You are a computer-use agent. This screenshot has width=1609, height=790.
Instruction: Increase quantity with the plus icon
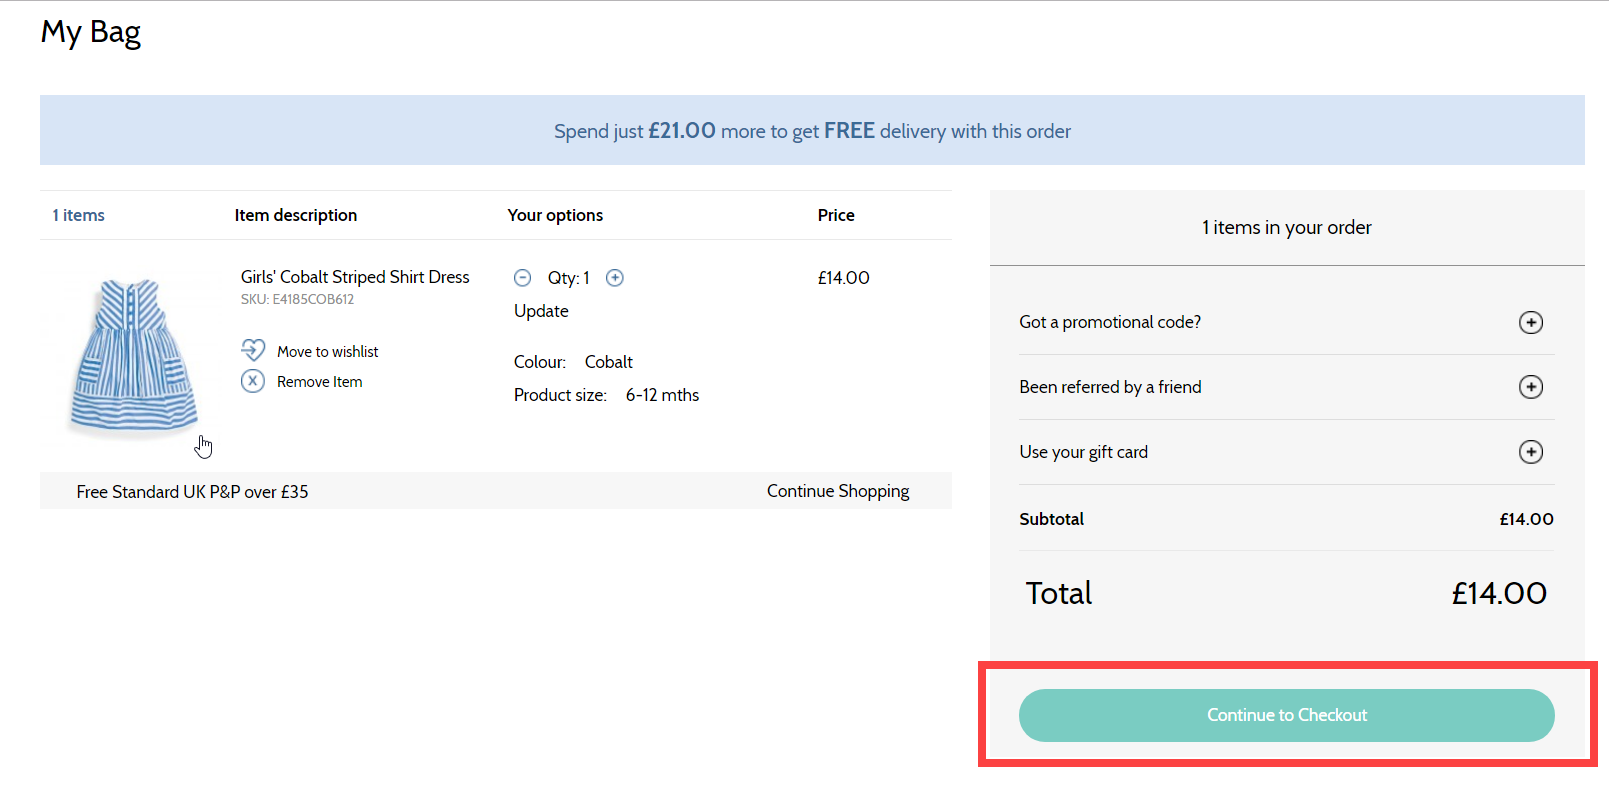(615, 278)
